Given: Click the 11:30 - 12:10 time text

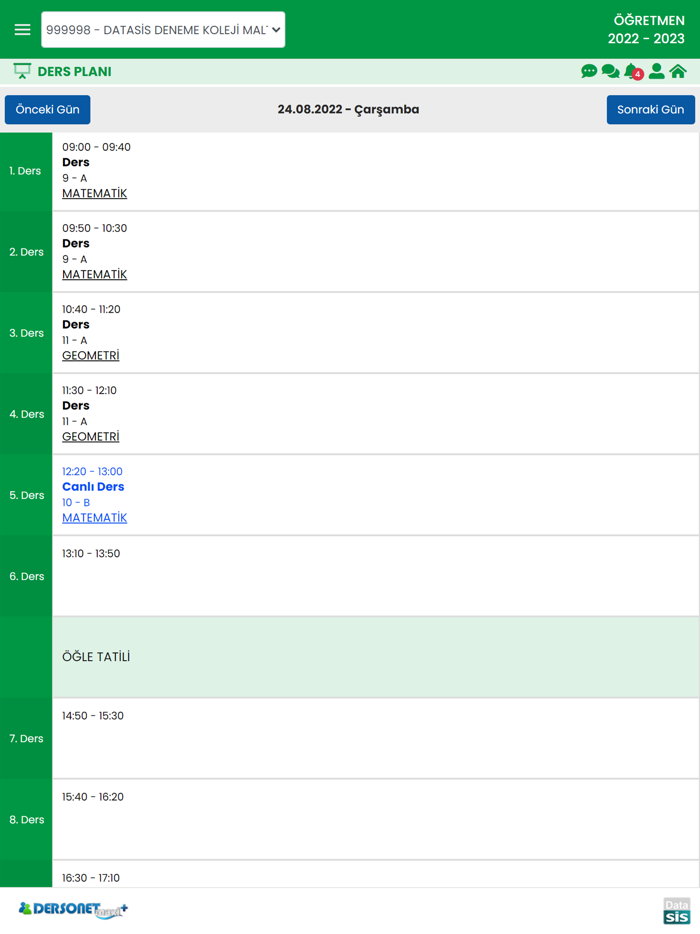Looking at the screenshot, I should [89, 390].
